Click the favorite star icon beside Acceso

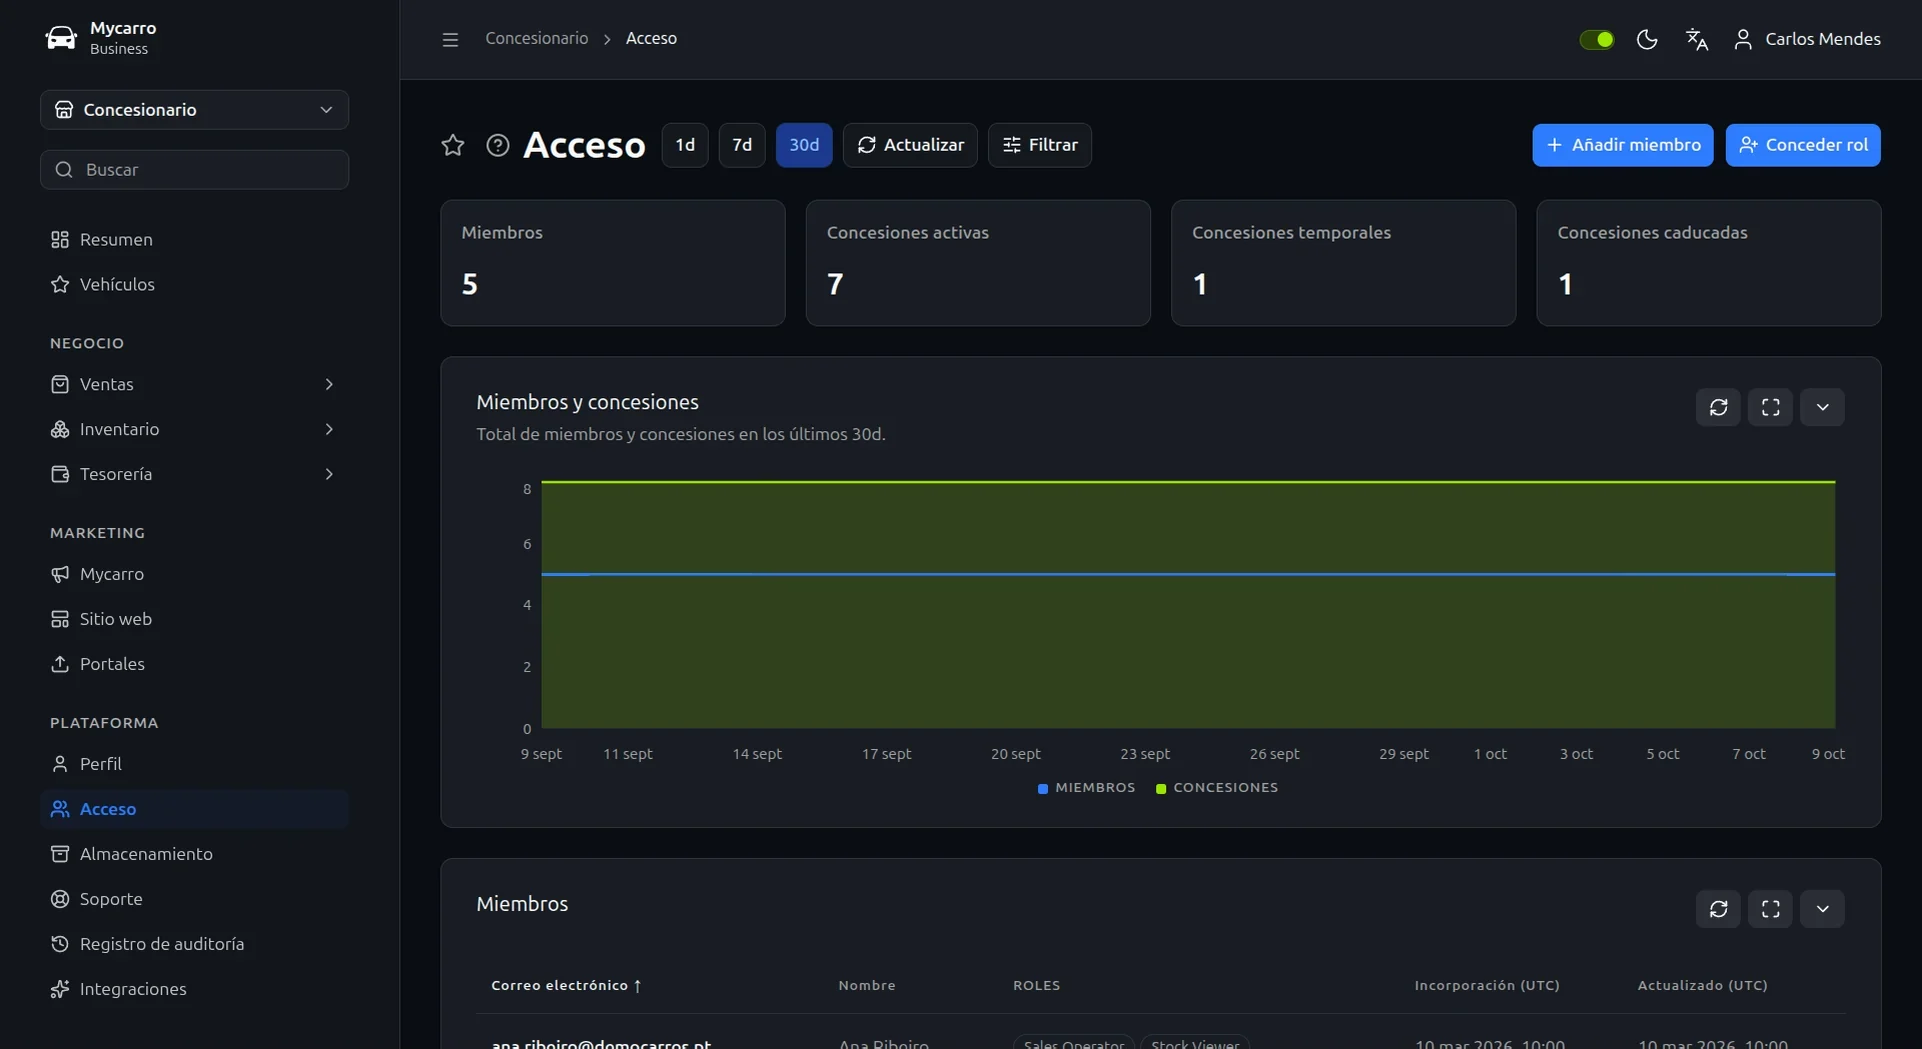point(453,145)
